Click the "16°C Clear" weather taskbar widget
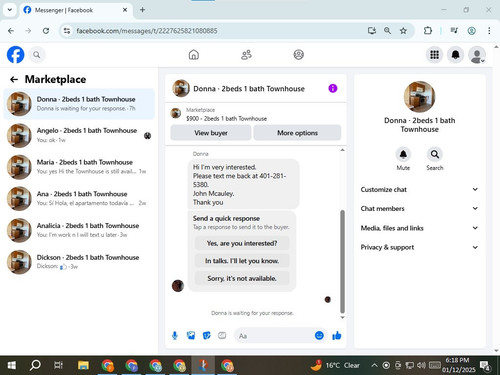The height and width of the screenshot is (375, 500). pos(335,365)
